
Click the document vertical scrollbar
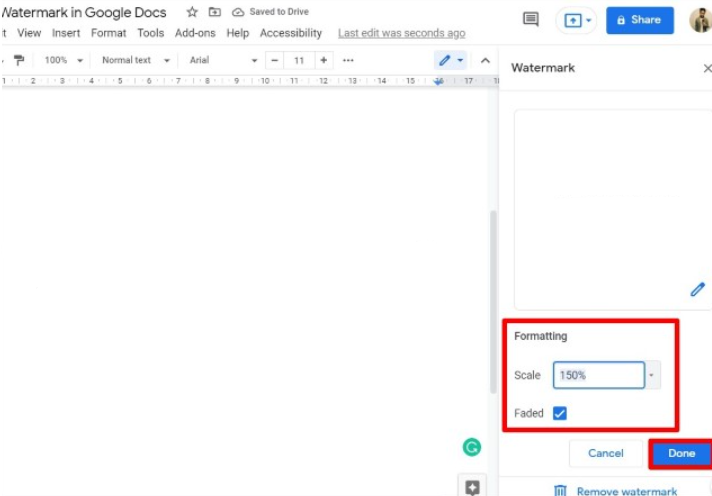[493, 303]
